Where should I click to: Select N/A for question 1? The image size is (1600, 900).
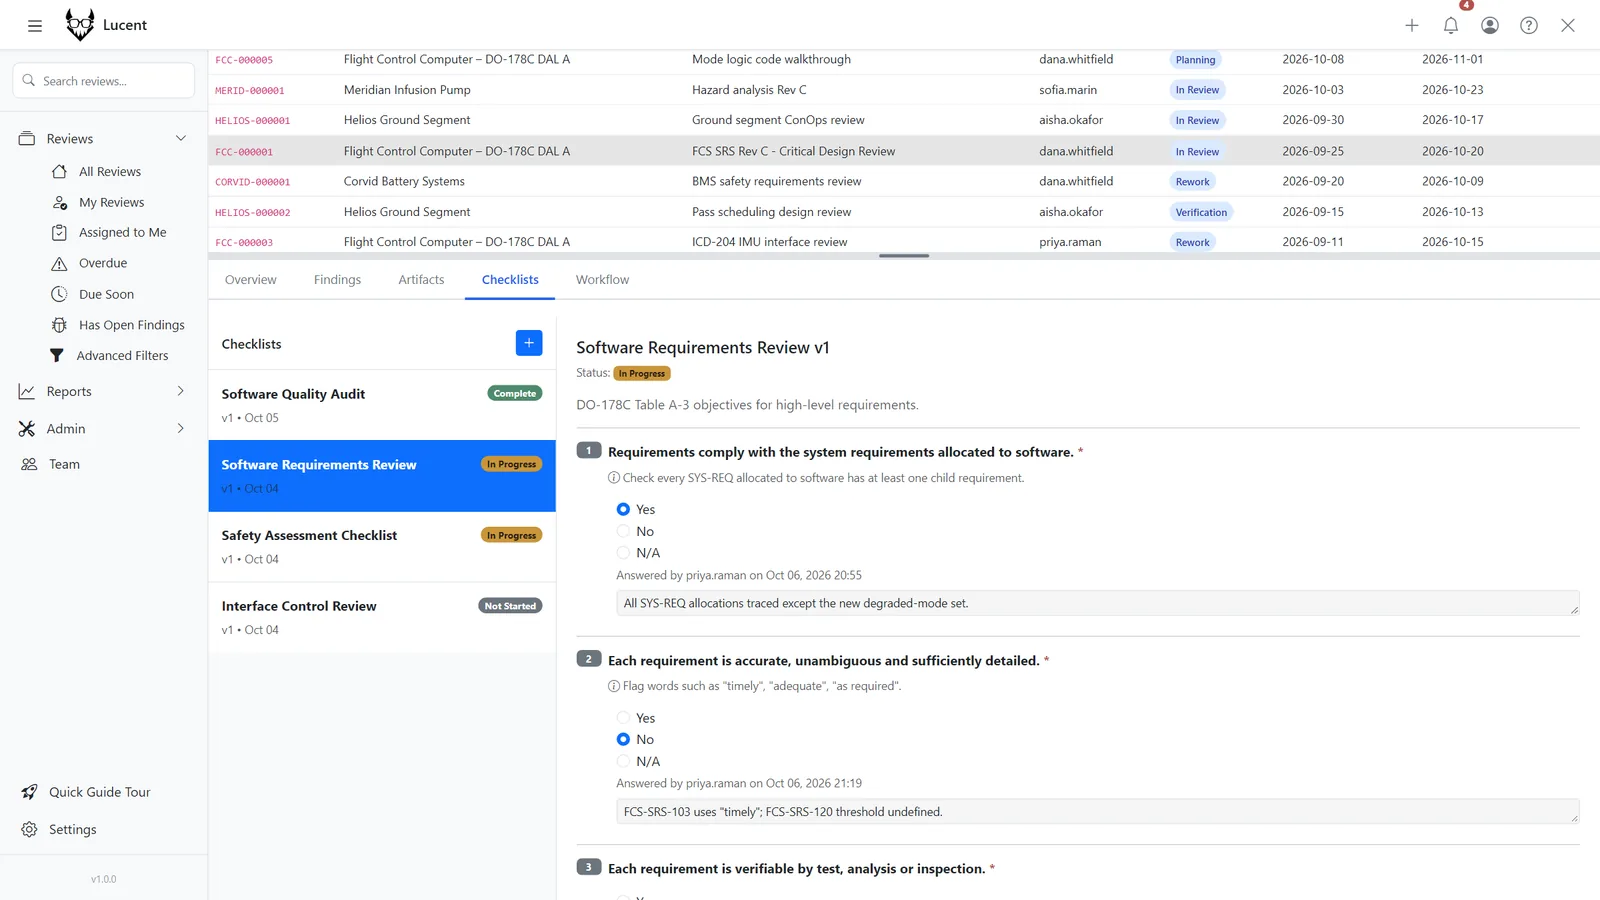(623, 553)
